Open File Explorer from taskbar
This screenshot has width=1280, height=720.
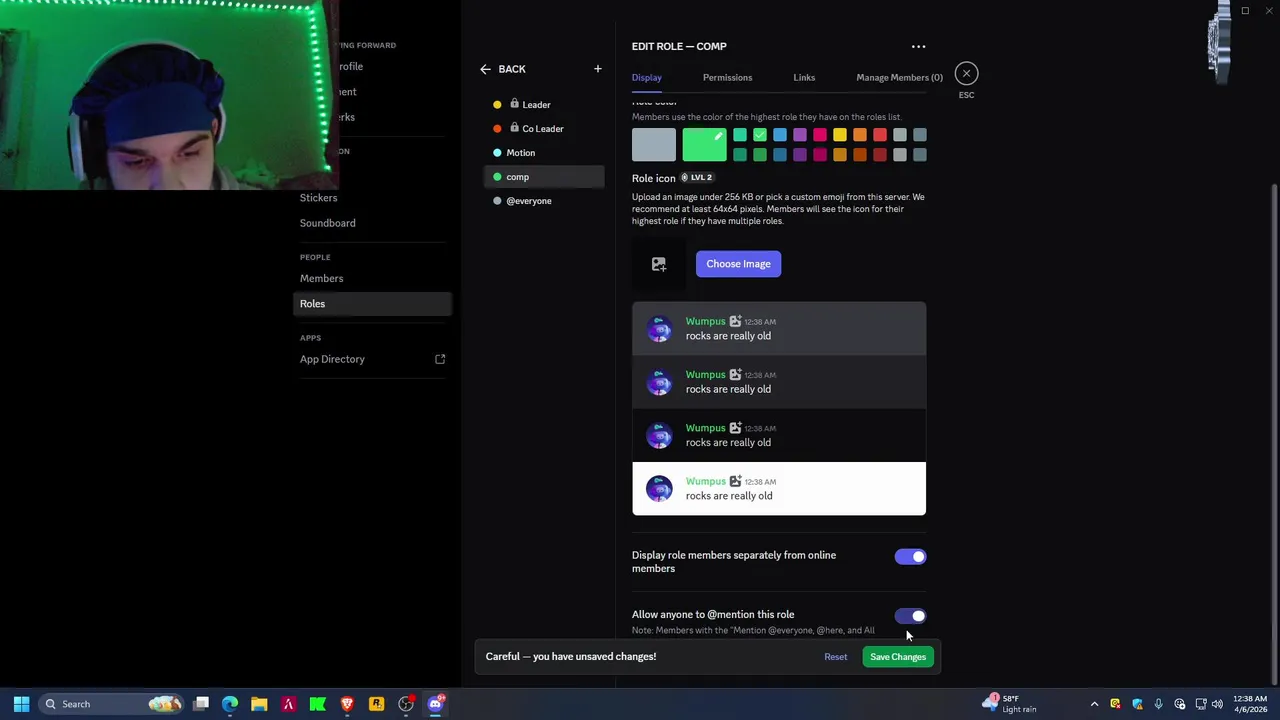(259, 704)
